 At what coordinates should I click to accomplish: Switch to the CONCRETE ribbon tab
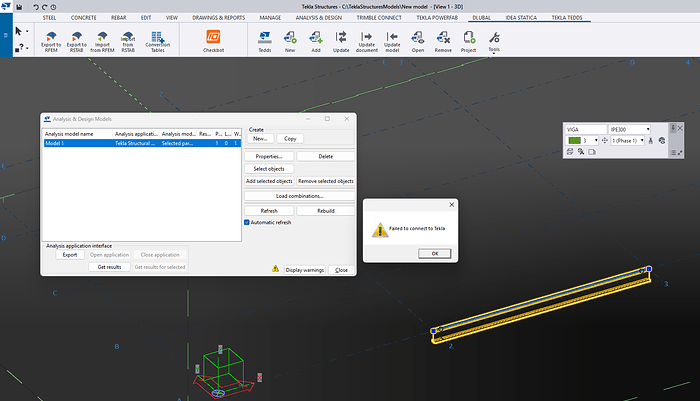click(x=83, y=18)
